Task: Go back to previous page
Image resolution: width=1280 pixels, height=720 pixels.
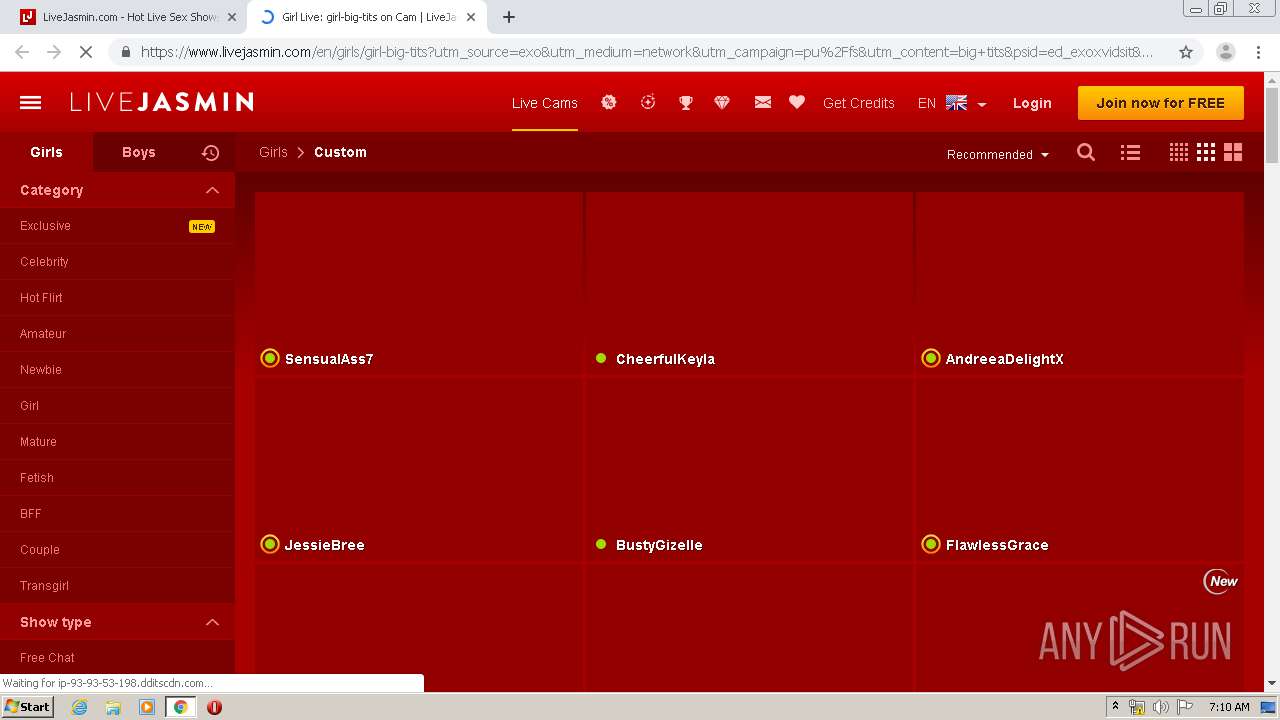Action: [x=22, y=52]
